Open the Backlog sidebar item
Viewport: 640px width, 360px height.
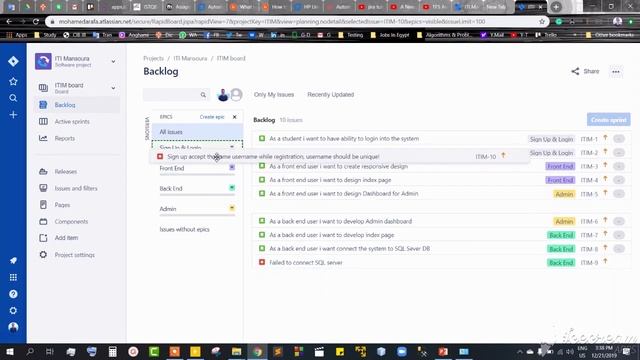(78, 105)
